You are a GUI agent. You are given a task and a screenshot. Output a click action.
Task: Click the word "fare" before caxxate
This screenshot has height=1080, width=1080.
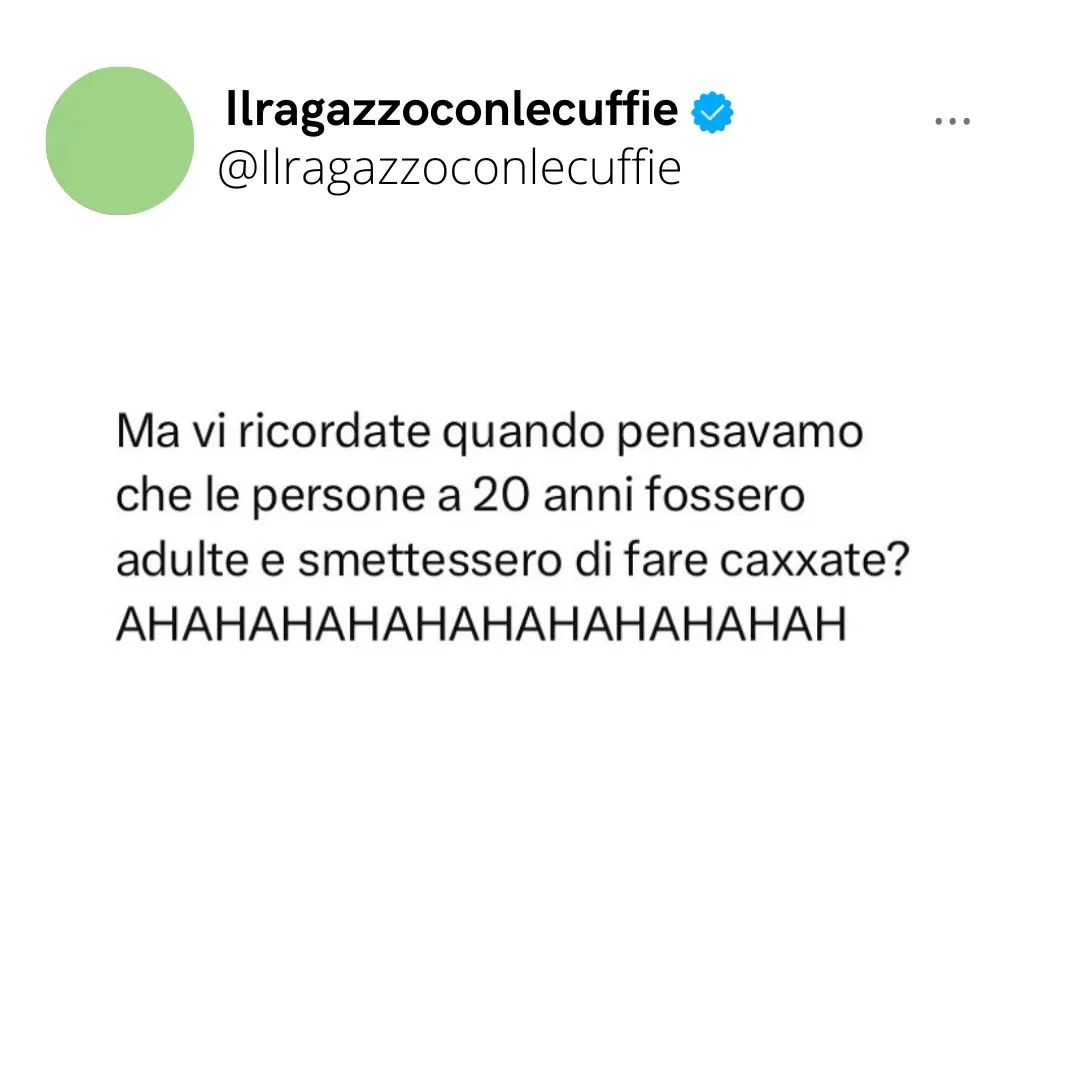coord(666,559)
